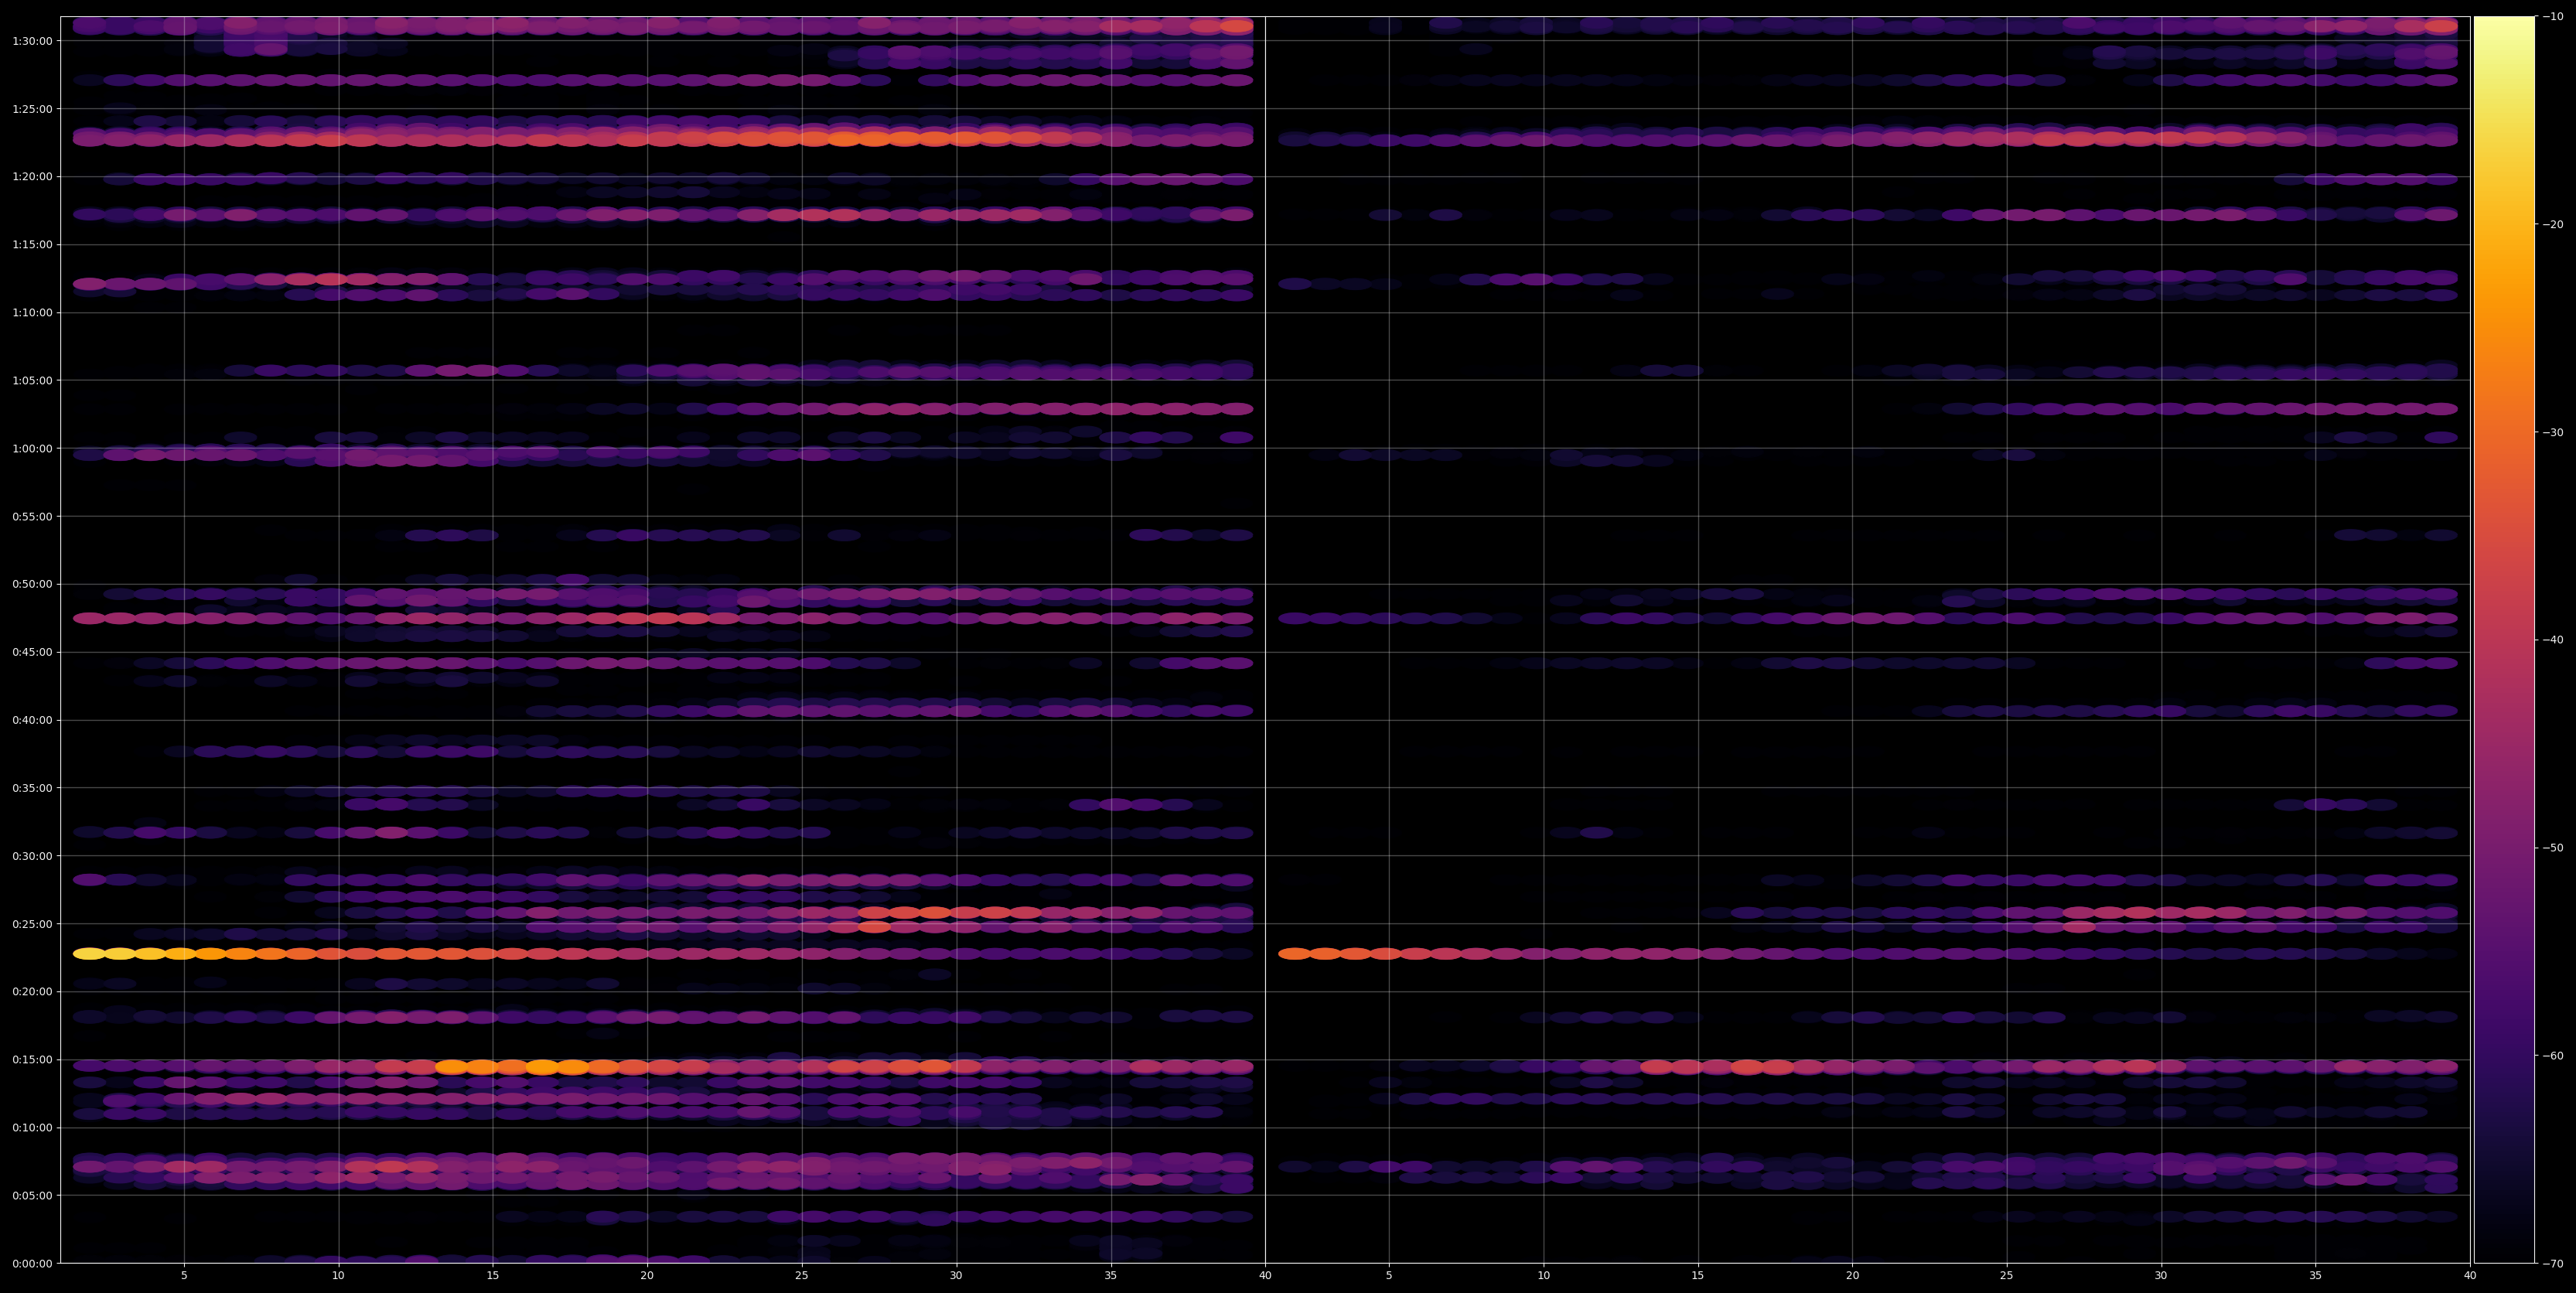Viewport: 2576px width, 1293px height.
Task: Click the 1:25:00 y-axis tick label
Action: [x=32, y=109]
